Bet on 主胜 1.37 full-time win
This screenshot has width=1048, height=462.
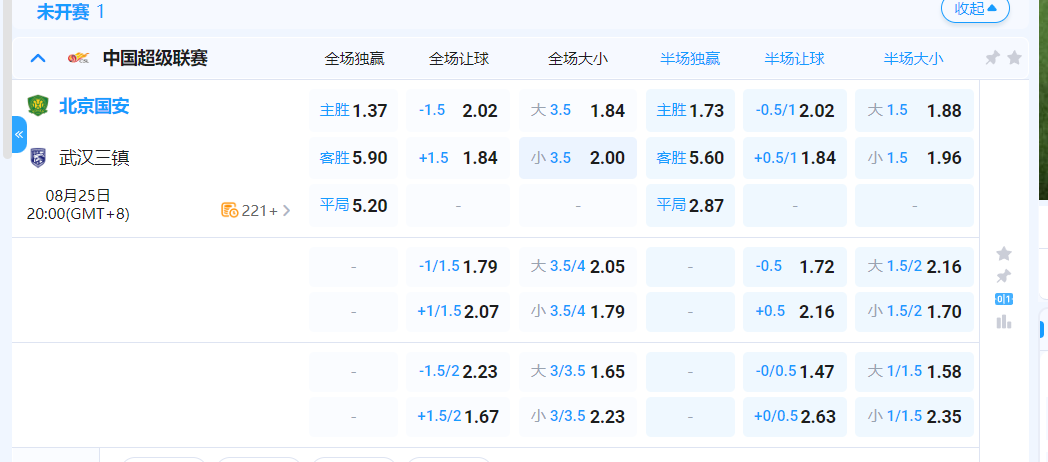353,110
